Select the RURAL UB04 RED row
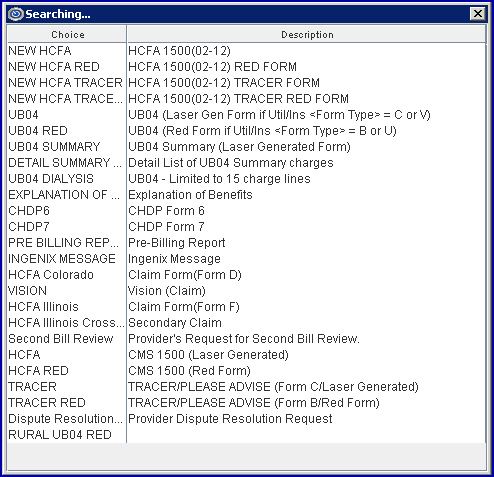494x477 pixels. (246, 435)
